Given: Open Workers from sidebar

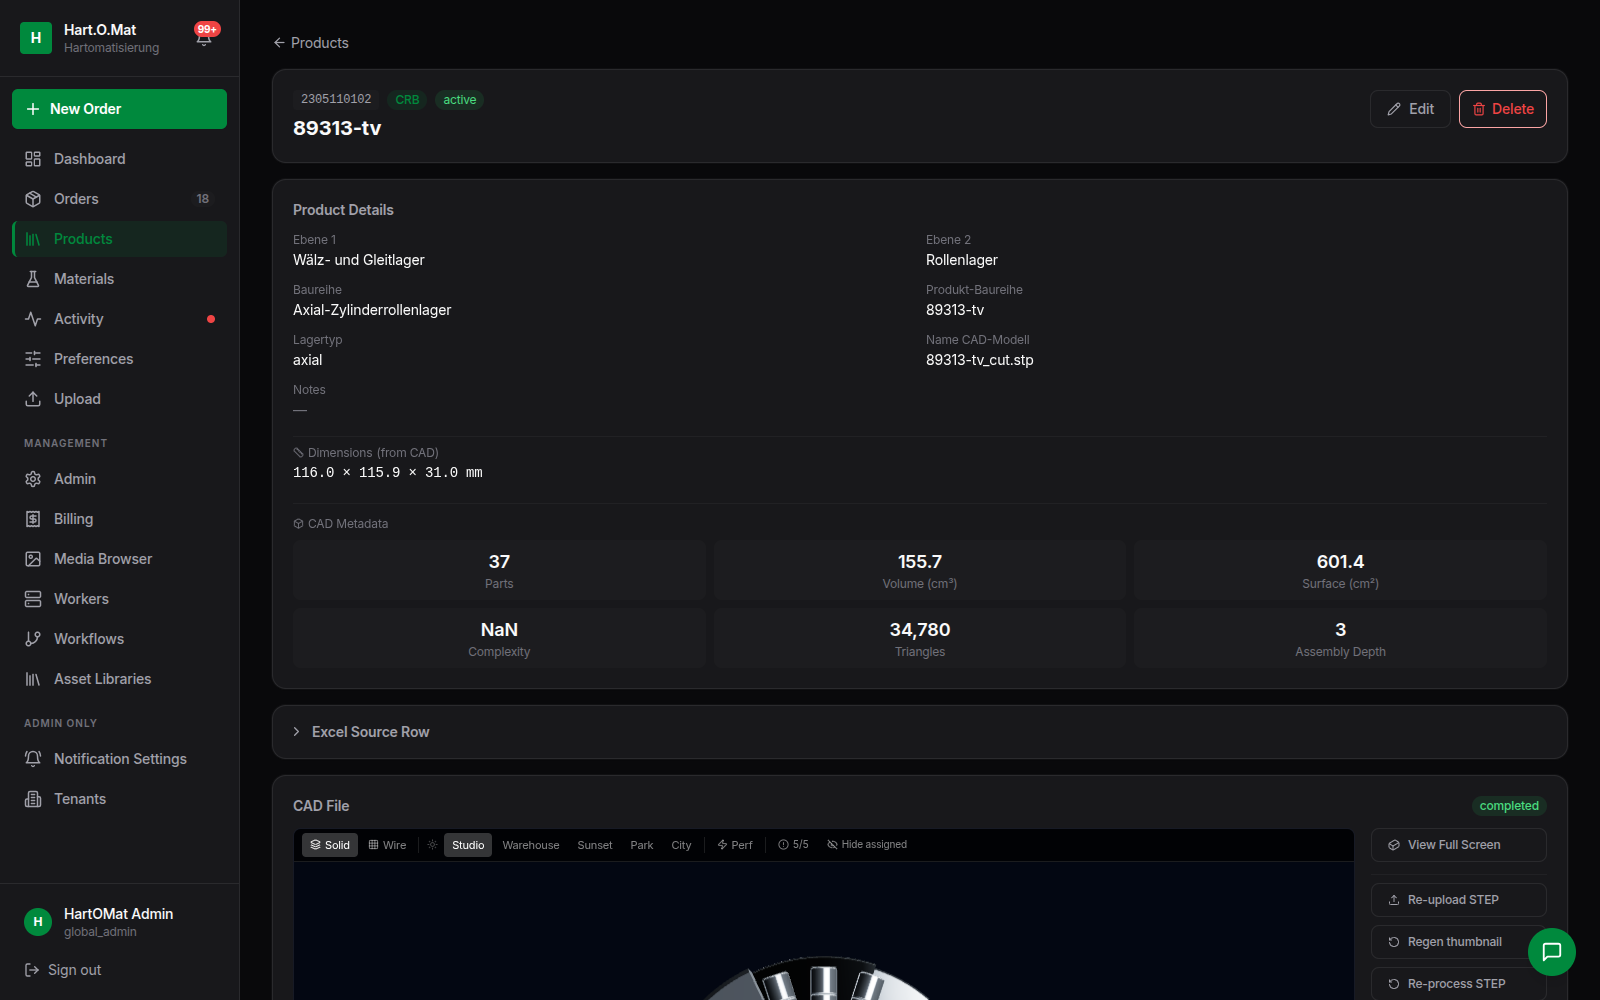Looking at the screenshot, I should pos(119,599).
